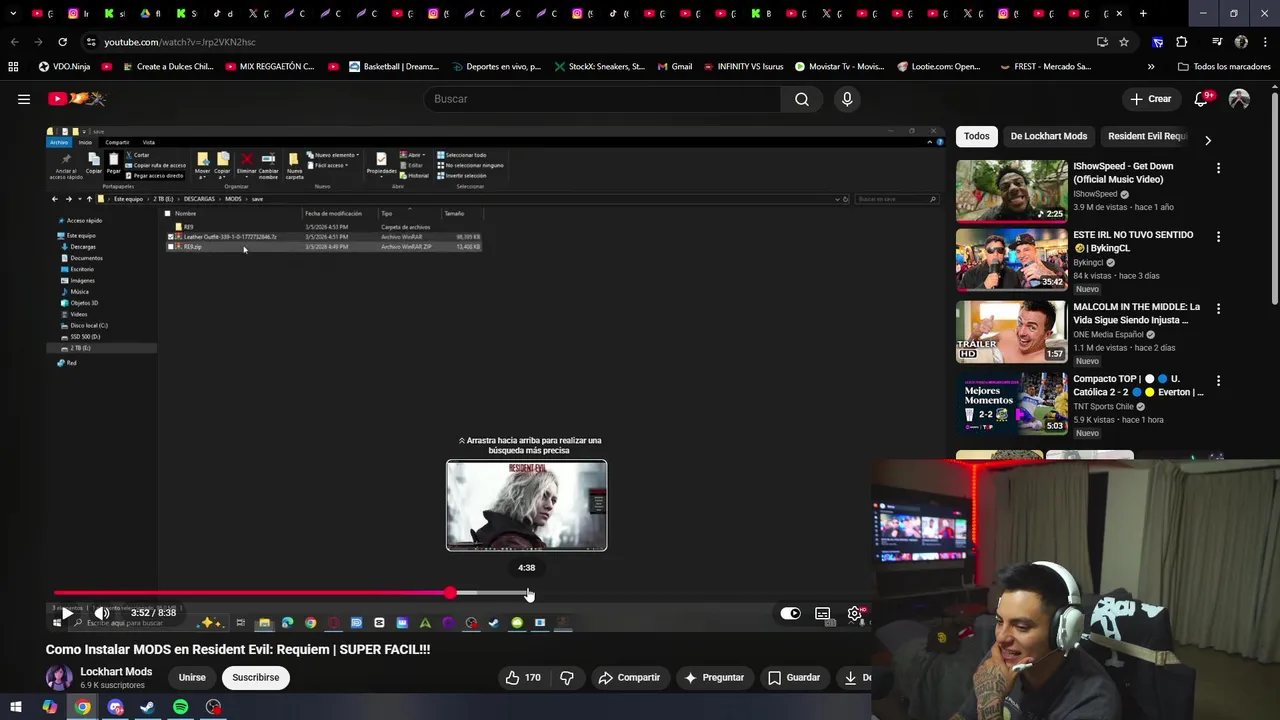1280x720 pixels.
Task: Open Copilot in the Windows taskbar
Action: click(49, 707)
